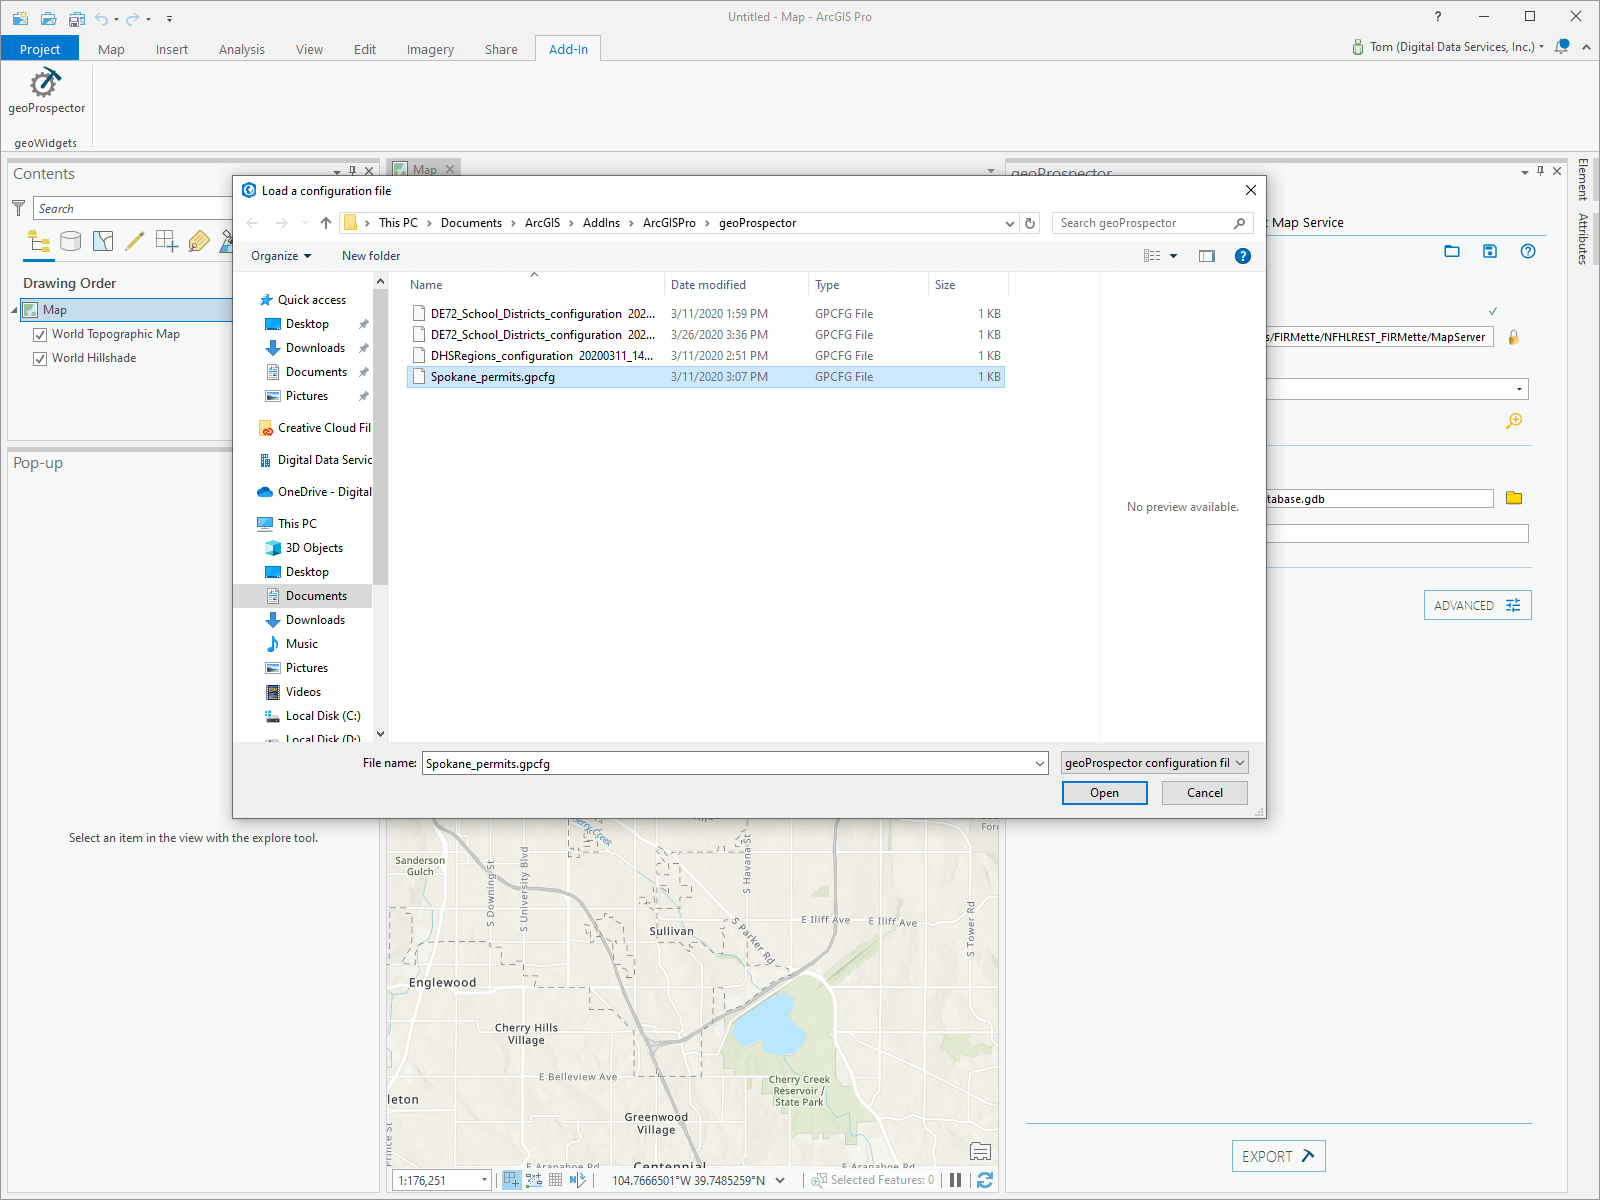The image size is (1600, 1200).
Task: Switch to the Imagery ribbon tab
Action: [430, 49]
